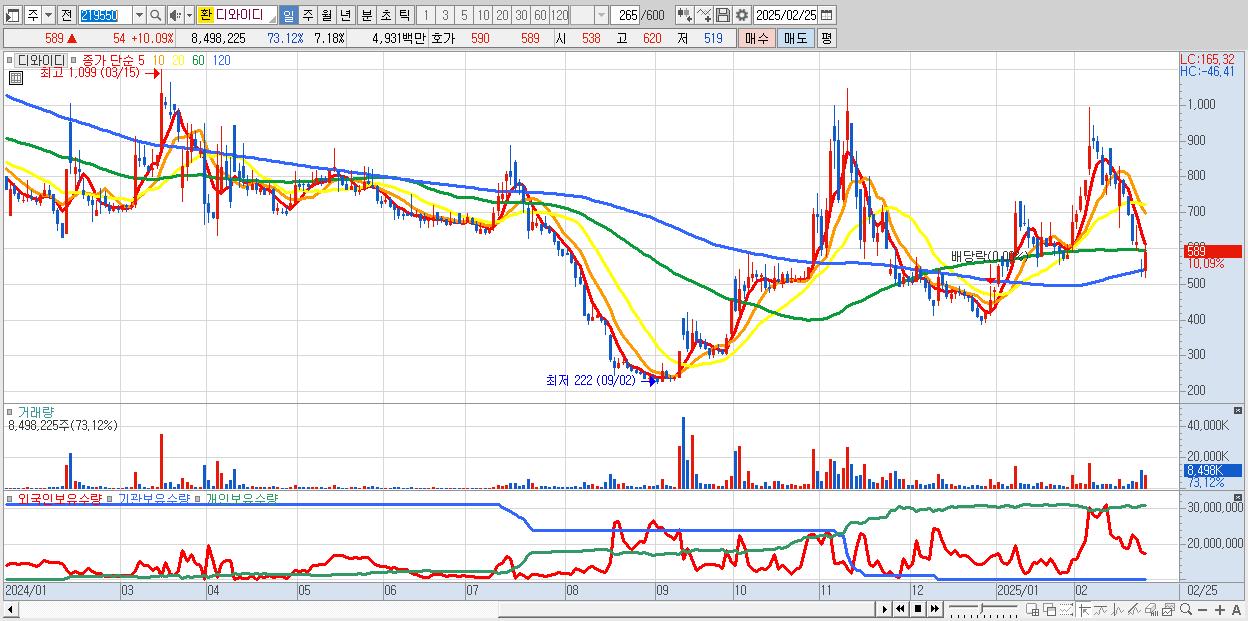Click the speaker sound icon in toolbar

coord(175,15)
